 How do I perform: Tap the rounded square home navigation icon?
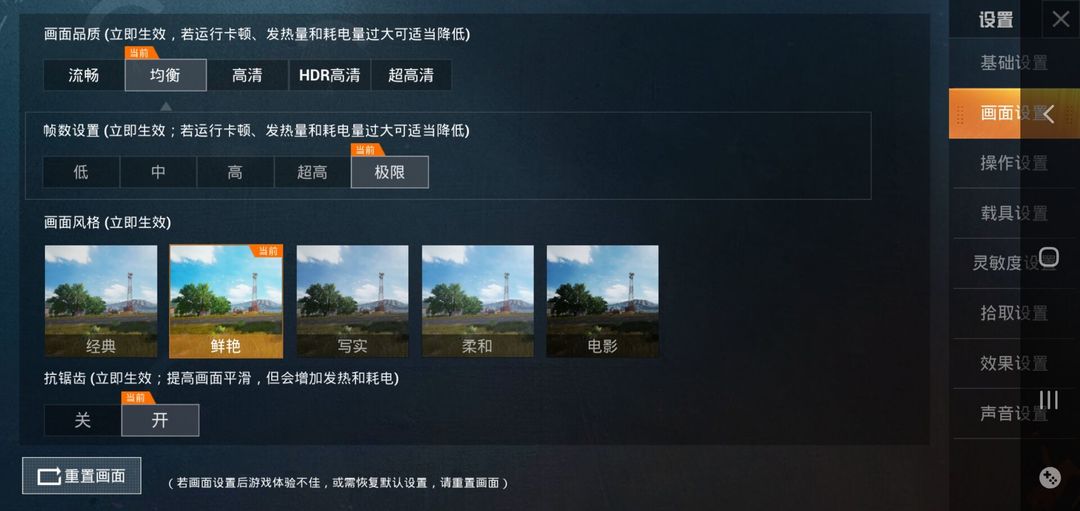point(1048,258)
